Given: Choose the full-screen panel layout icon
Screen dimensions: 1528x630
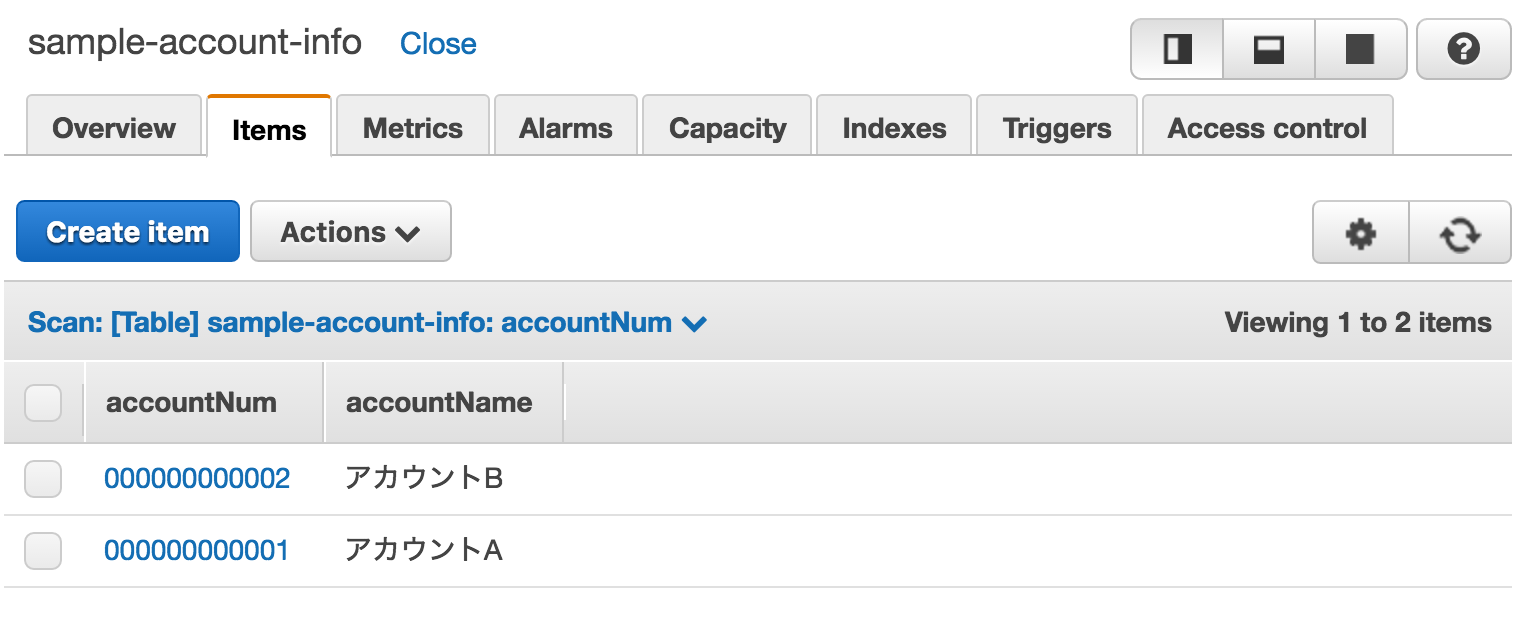Looking at the screenshot, I should (1360, 49).
